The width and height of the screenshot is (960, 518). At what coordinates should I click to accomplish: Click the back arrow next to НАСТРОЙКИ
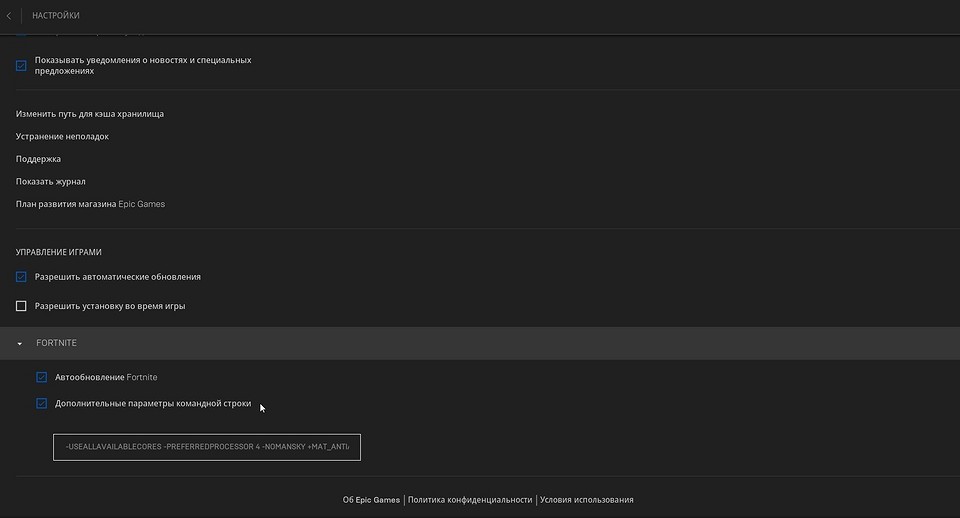pyautogui.click(x=9, y=16)
